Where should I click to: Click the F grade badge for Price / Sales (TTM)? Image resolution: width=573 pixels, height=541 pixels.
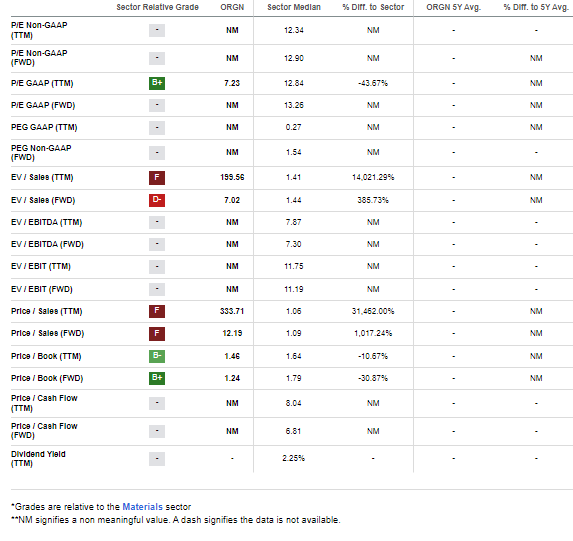click(157, 311)
